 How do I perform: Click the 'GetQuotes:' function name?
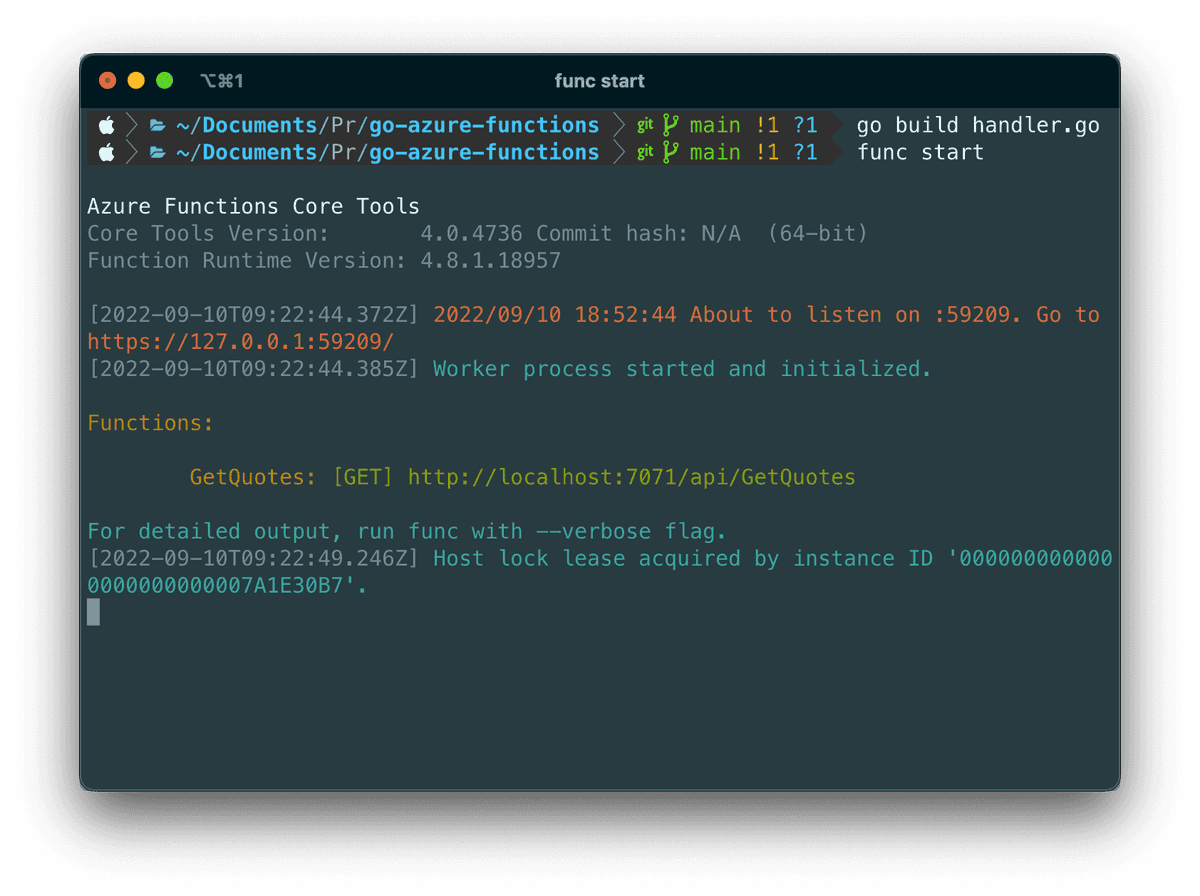click(x=253, y=477)
